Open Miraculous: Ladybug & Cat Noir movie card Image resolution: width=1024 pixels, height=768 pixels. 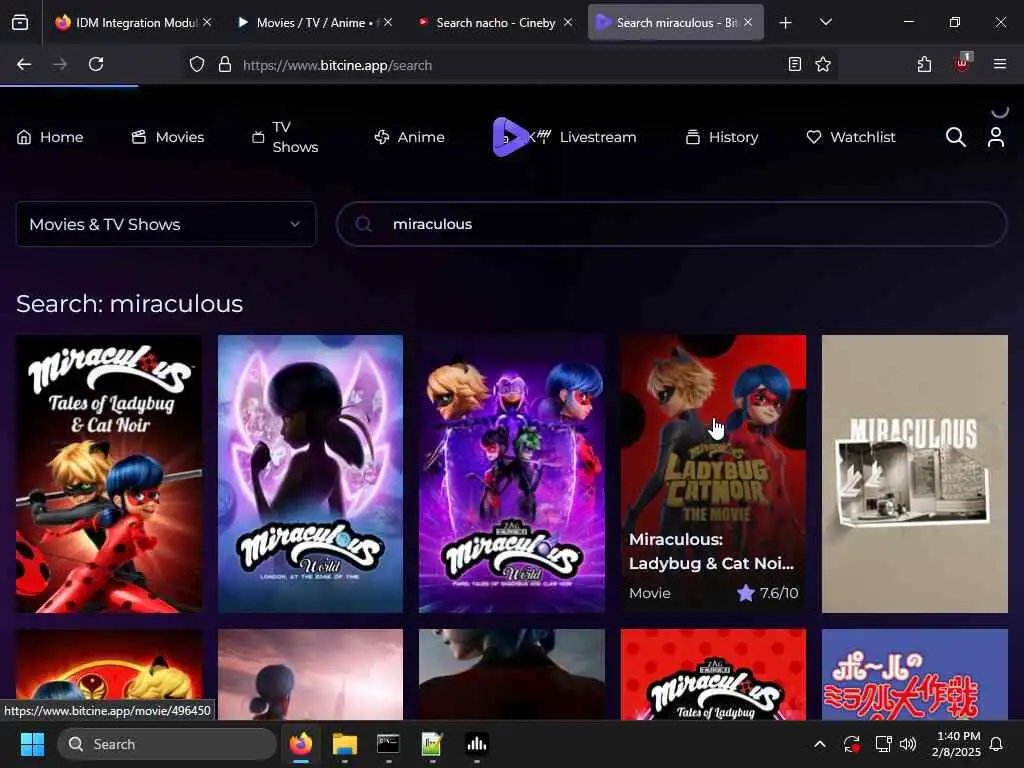coord(713,474)
